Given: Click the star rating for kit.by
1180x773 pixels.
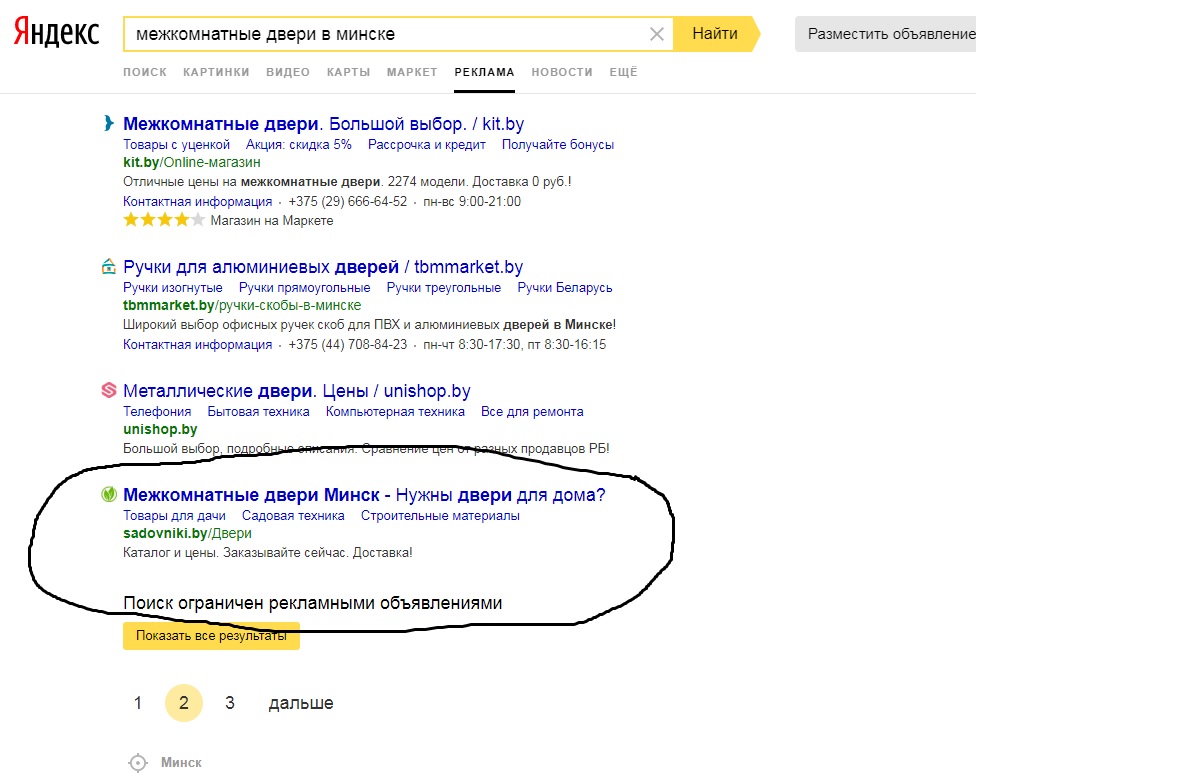Looking at the screenshot, I should pyautogui.click(x=163, y=220).
